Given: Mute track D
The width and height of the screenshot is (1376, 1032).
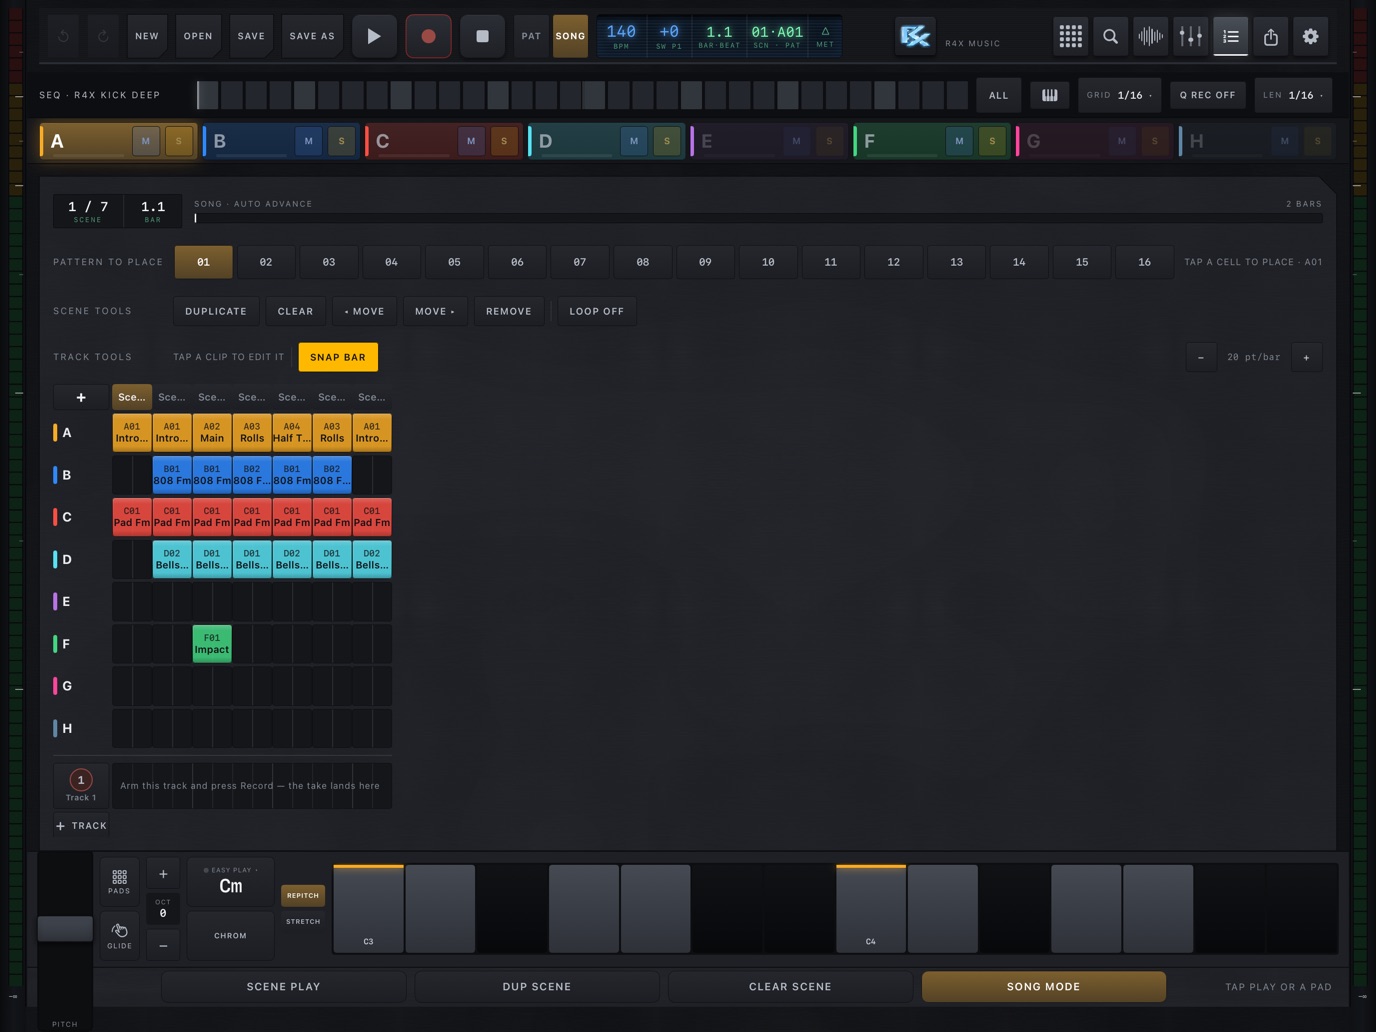Looking at the screenshot, I should pyautogui.click(x=634, y=141).
